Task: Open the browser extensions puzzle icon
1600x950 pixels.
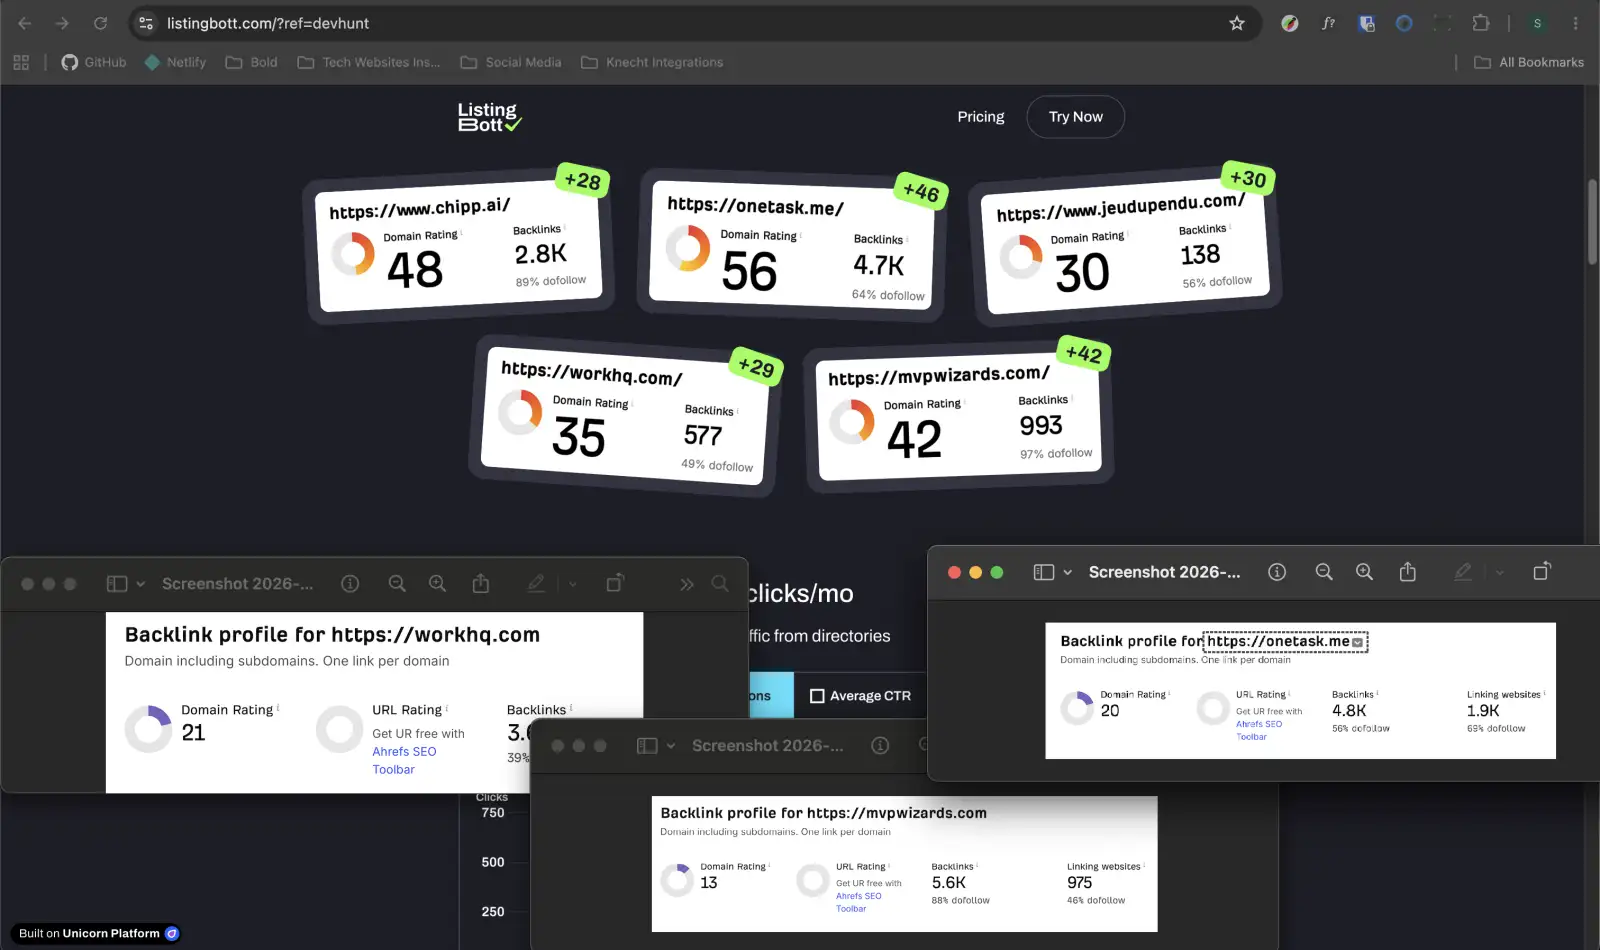Action: [1481, 23]
